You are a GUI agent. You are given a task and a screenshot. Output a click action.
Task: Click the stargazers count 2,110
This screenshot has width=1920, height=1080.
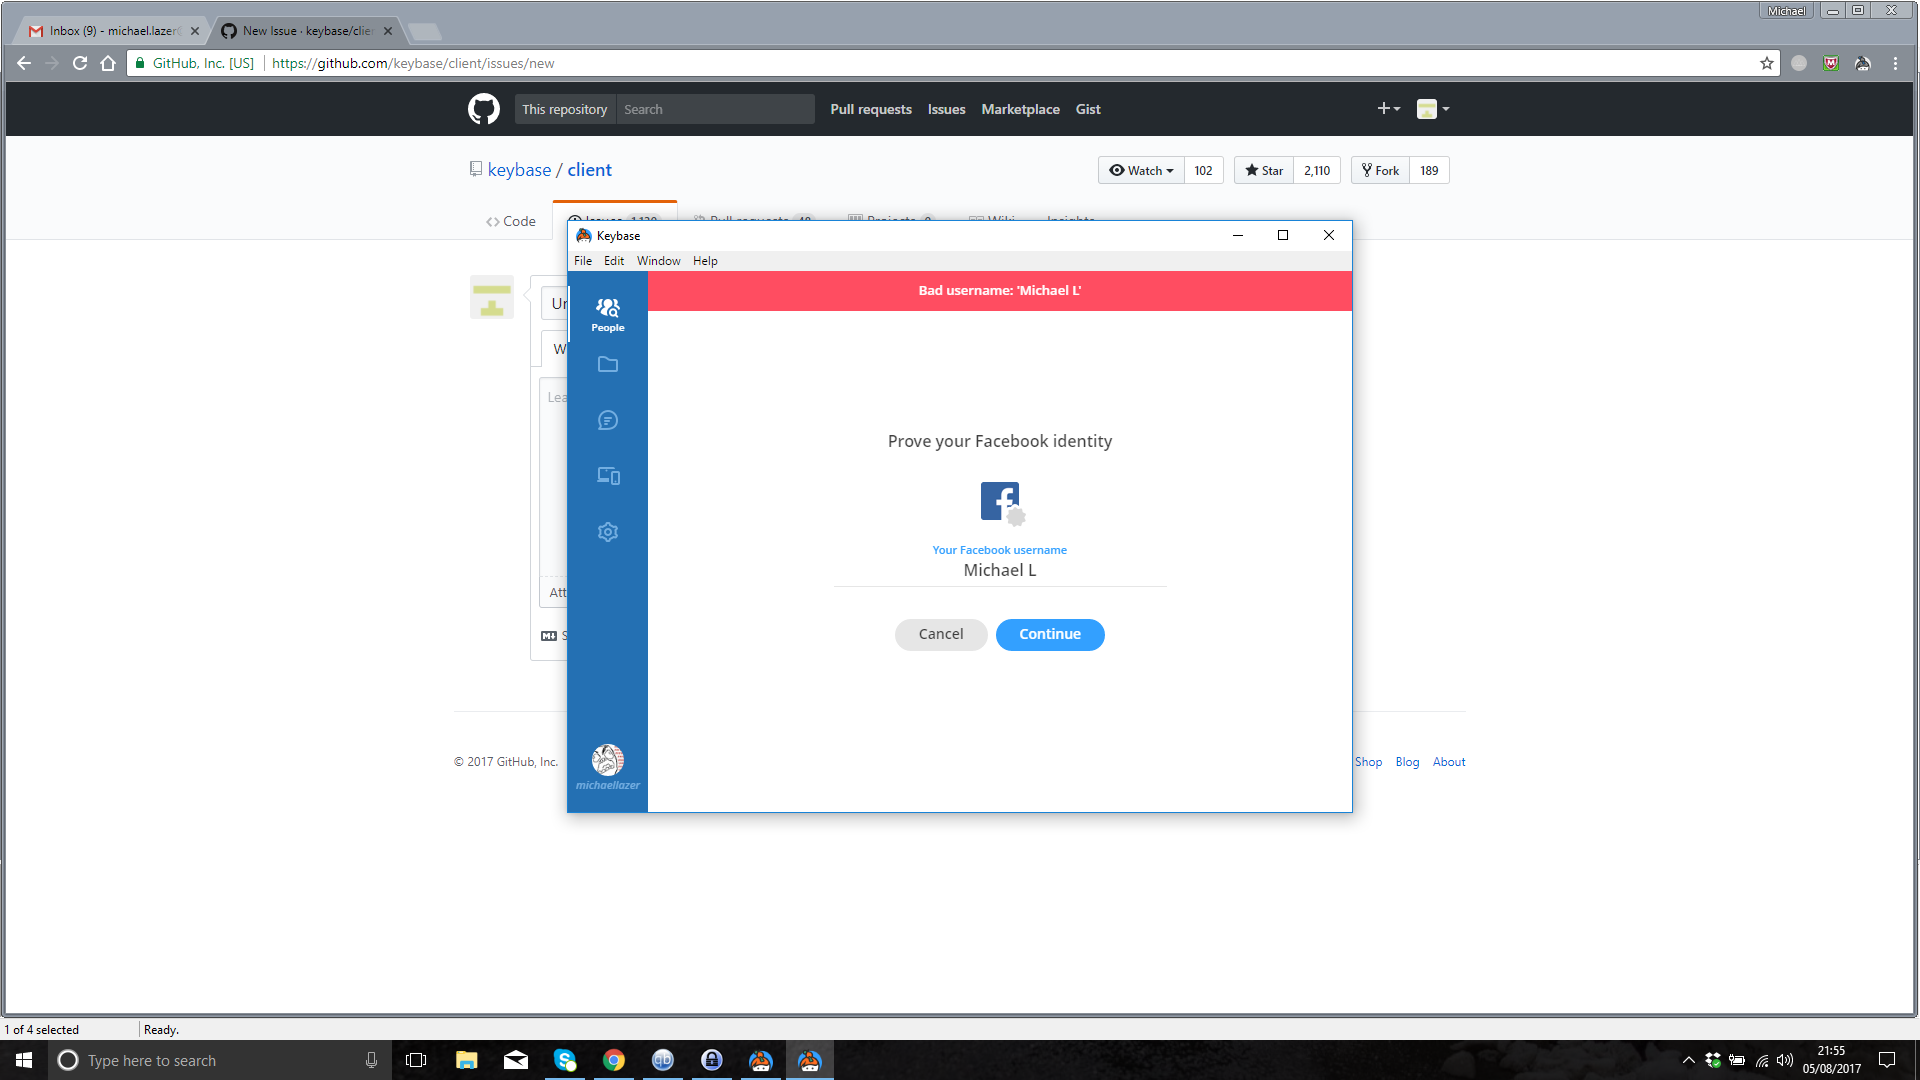tap(1317, 171)
